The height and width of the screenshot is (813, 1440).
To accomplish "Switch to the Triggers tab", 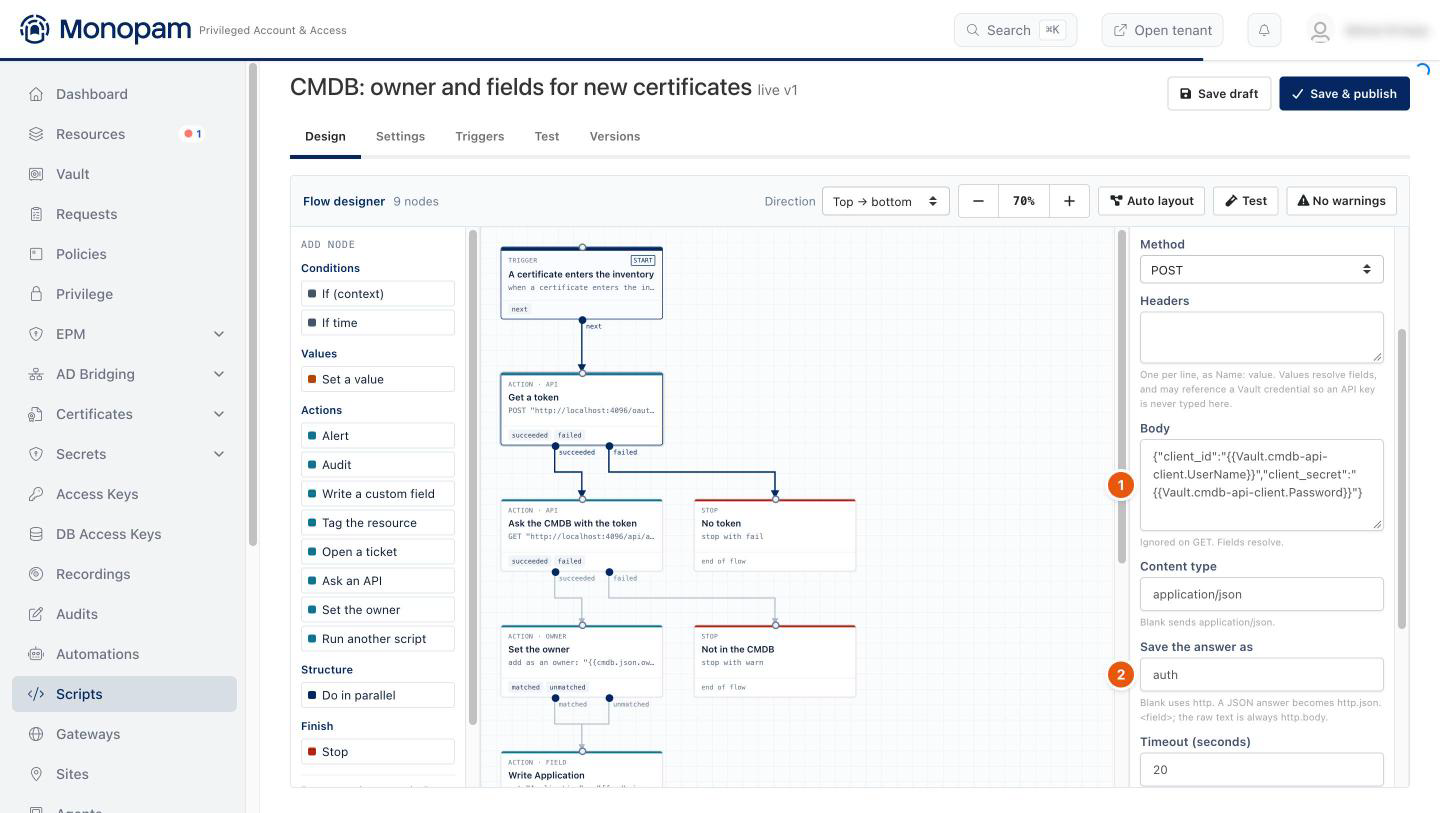I will pos(479,136).
